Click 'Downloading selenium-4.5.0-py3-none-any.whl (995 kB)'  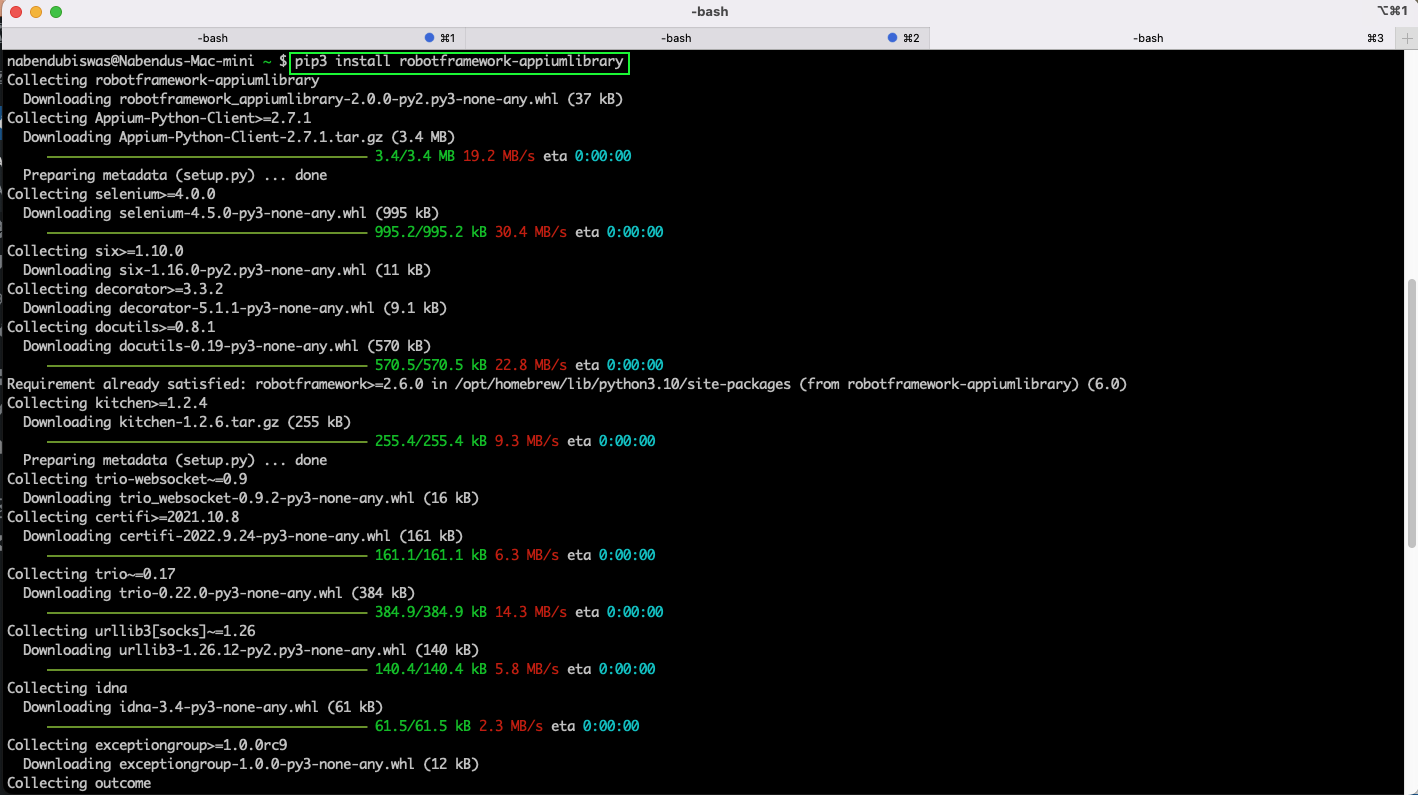231,213
